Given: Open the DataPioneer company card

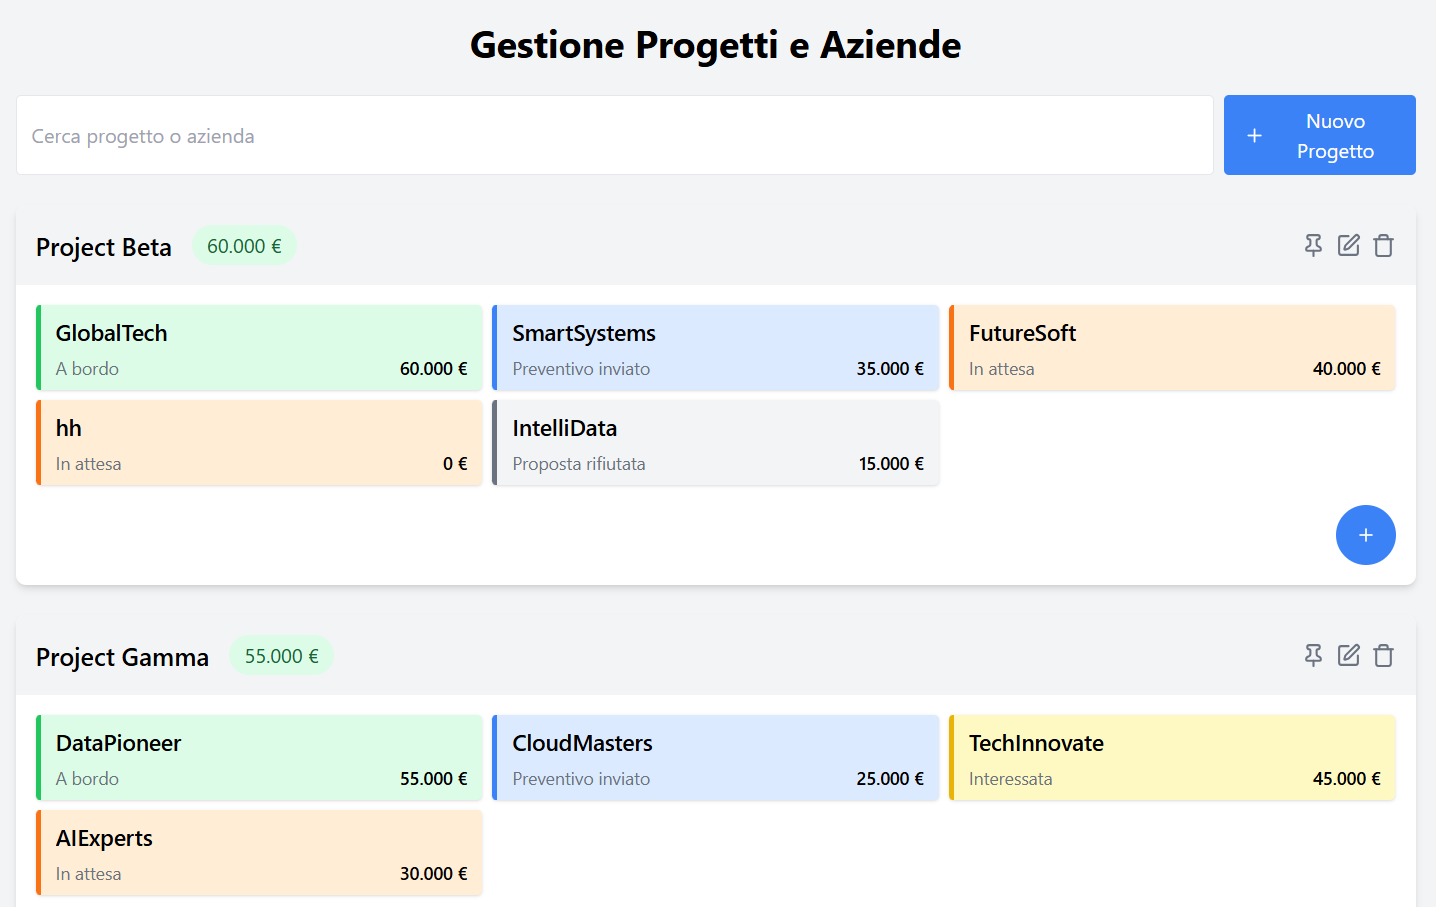Looking at the screenshot, I should 259,758.
